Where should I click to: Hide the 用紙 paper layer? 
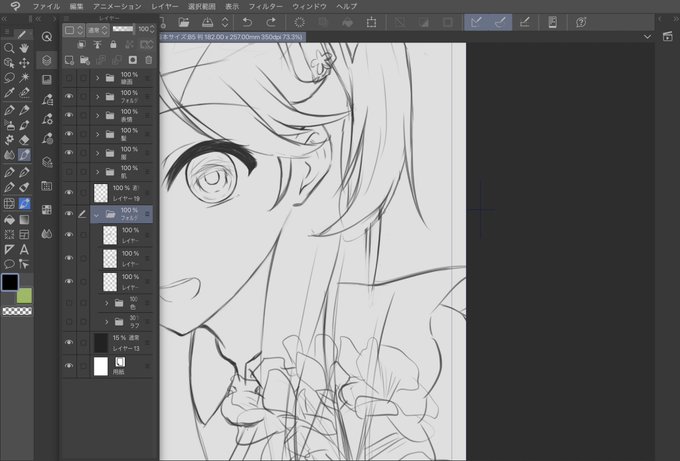click(x=69, y=366)
